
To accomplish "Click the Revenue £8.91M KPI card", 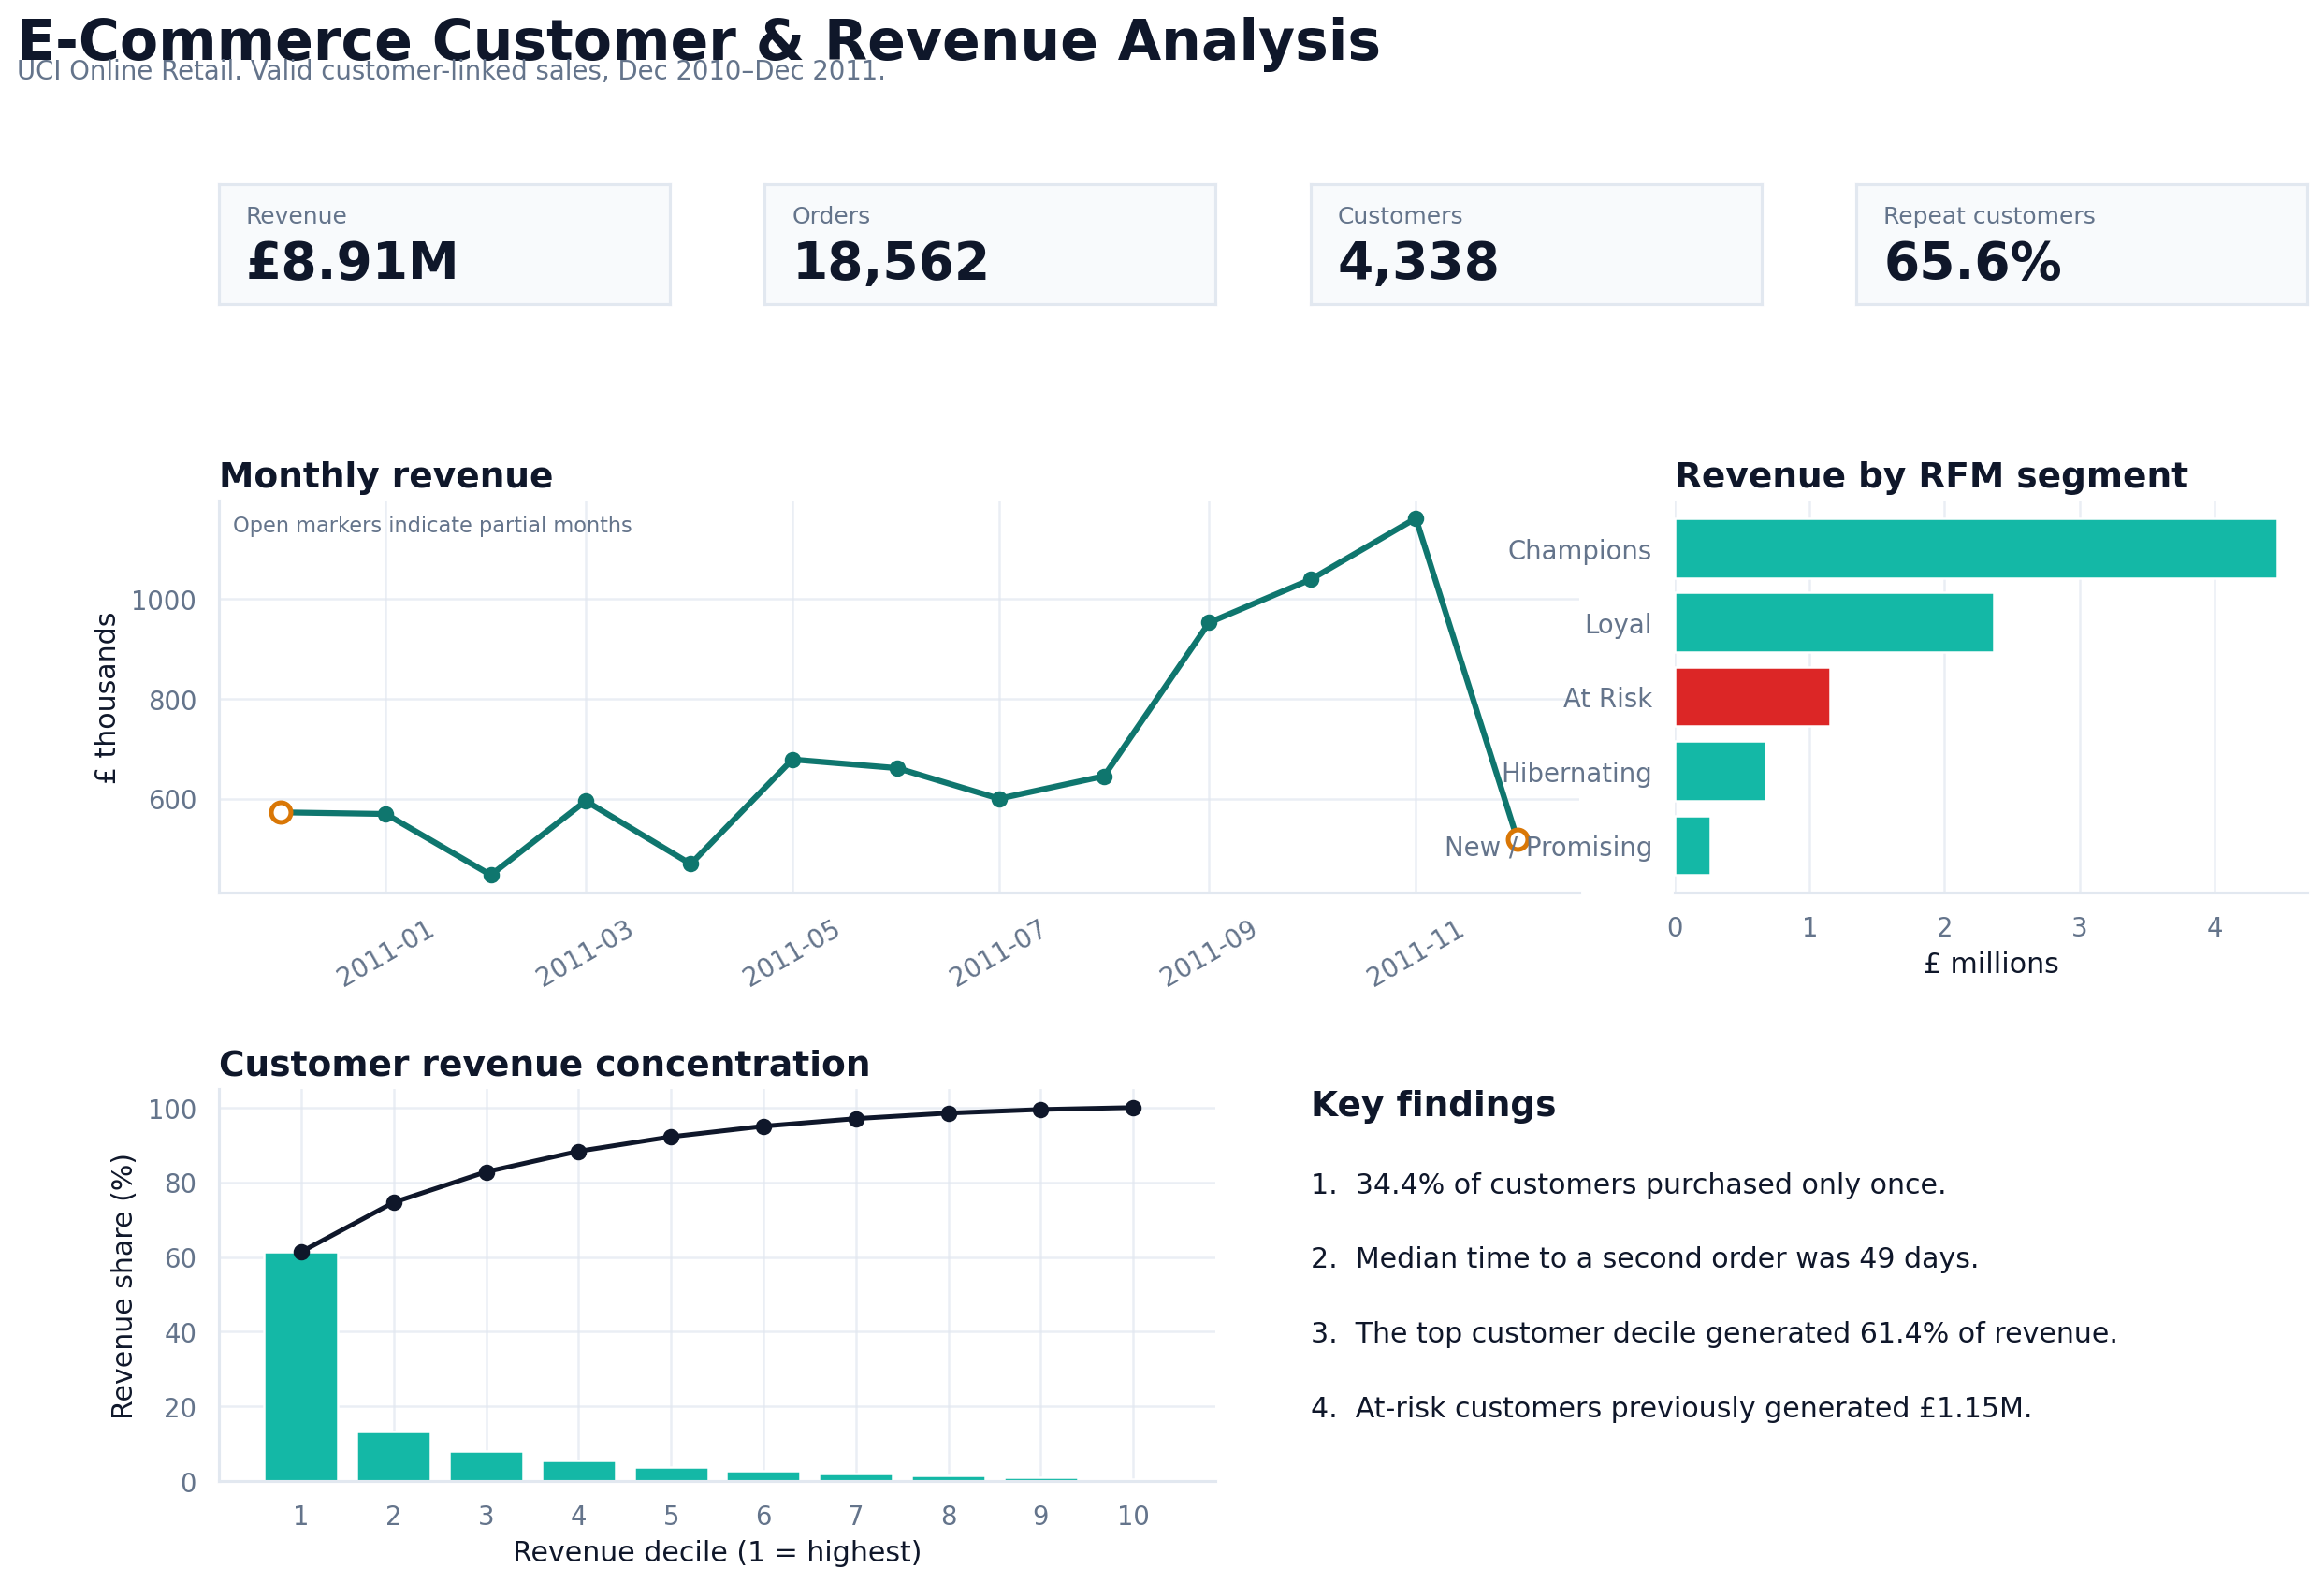I will [444, 244].
